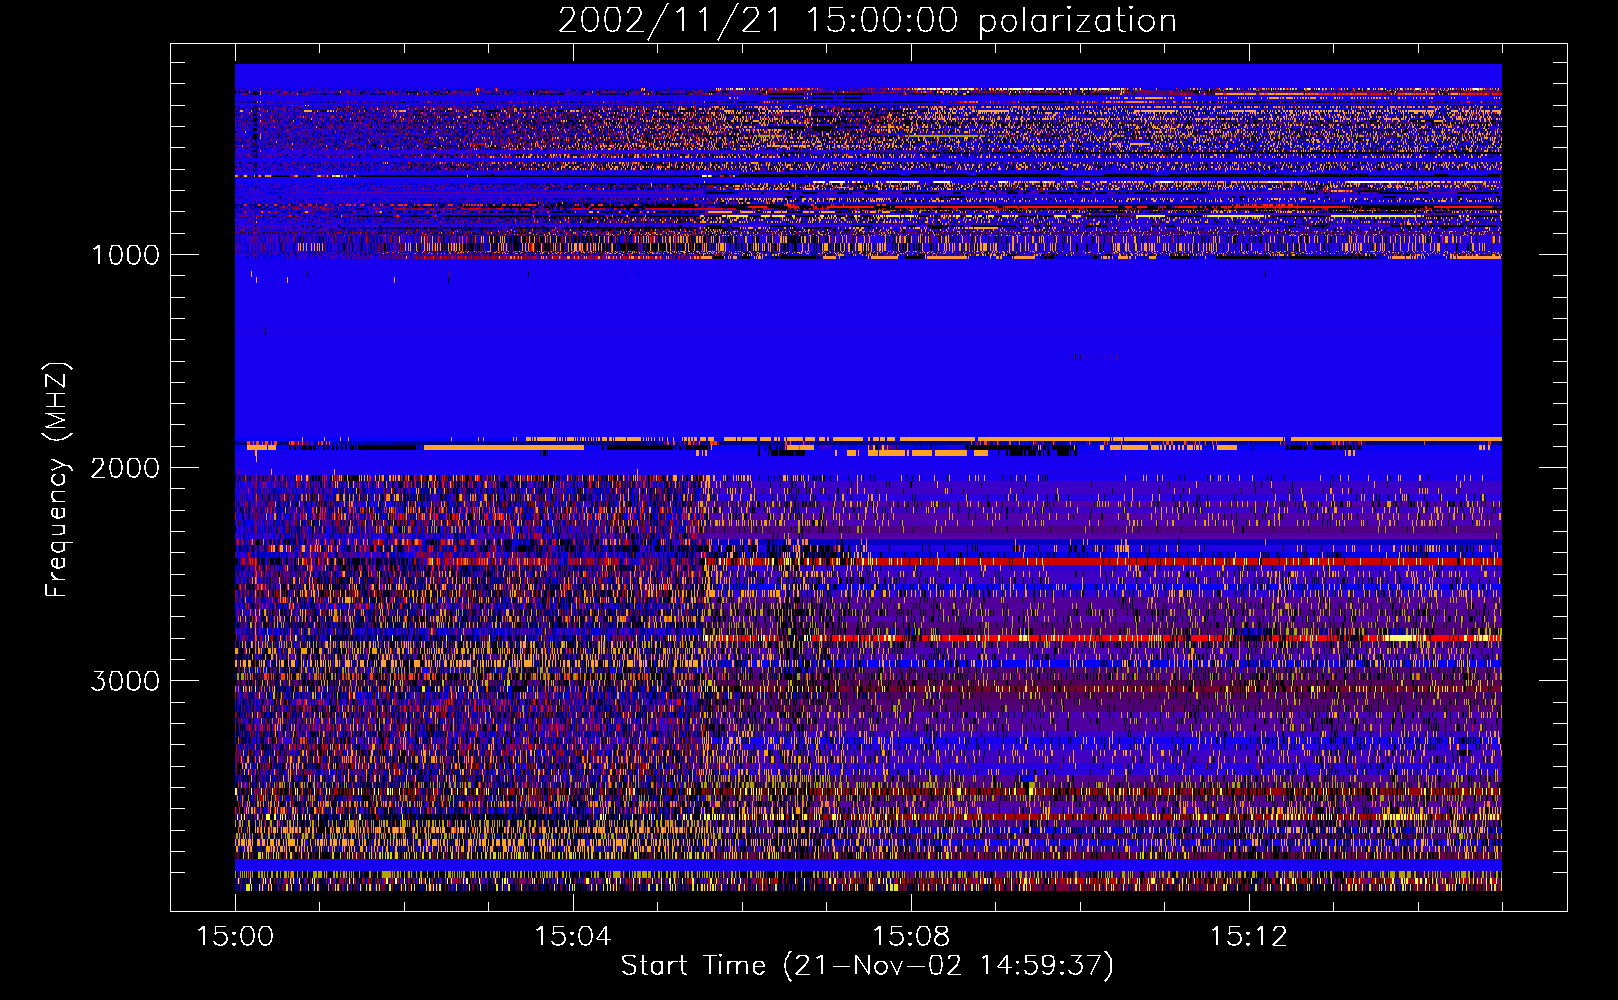The image size is (1618, 1000).
Task: Click the '2000' frequency tick label
Action: 125,468
